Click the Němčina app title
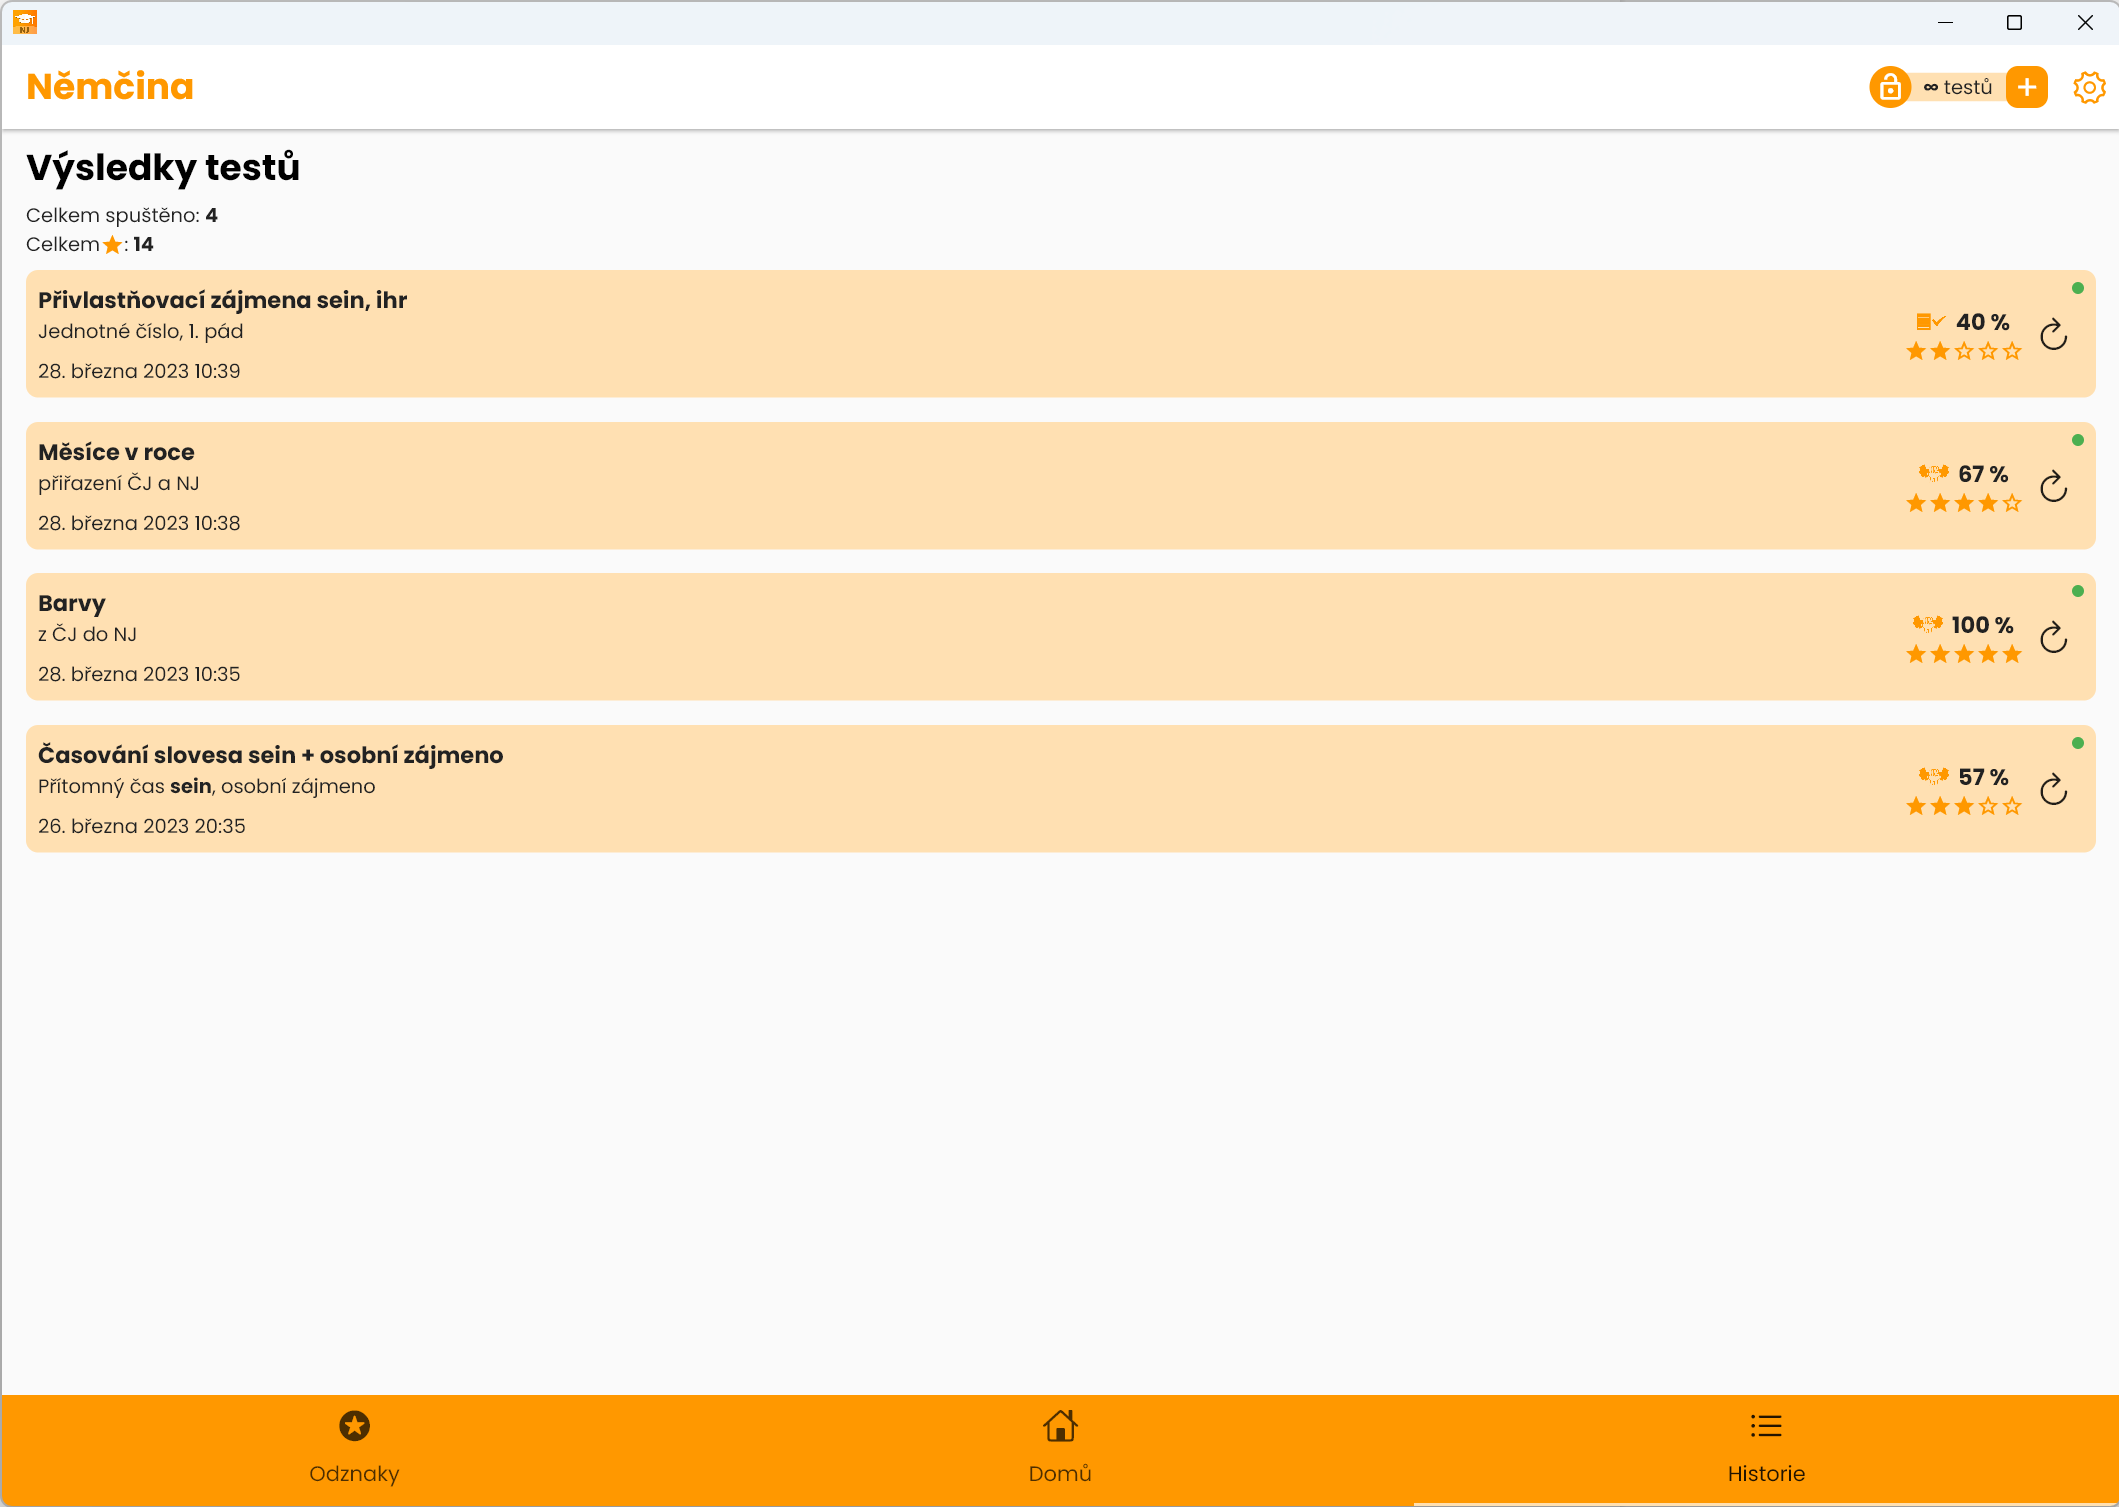Image resolution: width=2119 pixels, height=1507 pixels. [110, 87]
